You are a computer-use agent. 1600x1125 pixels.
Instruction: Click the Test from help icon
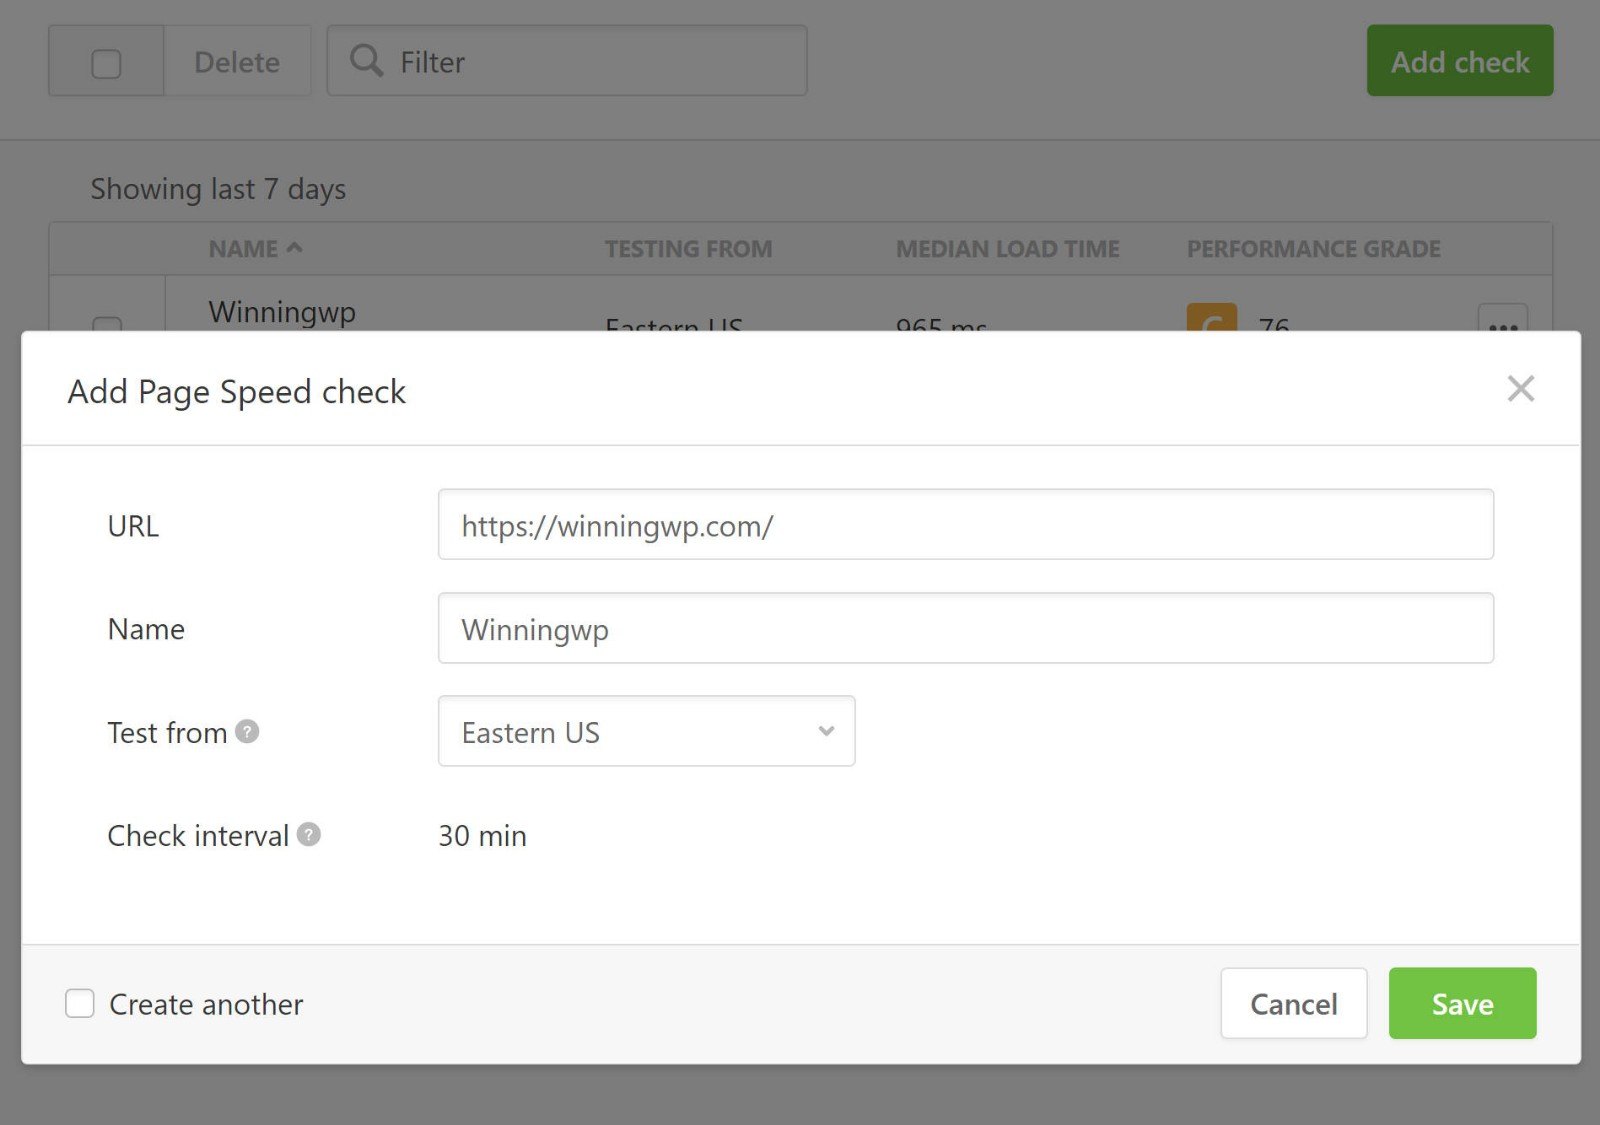point(247,732)
